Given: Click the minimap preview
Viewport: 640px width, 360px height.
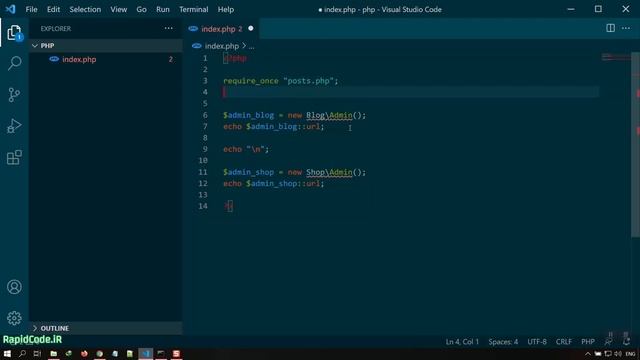Looking at the screenshot, I should pos(616,58).
